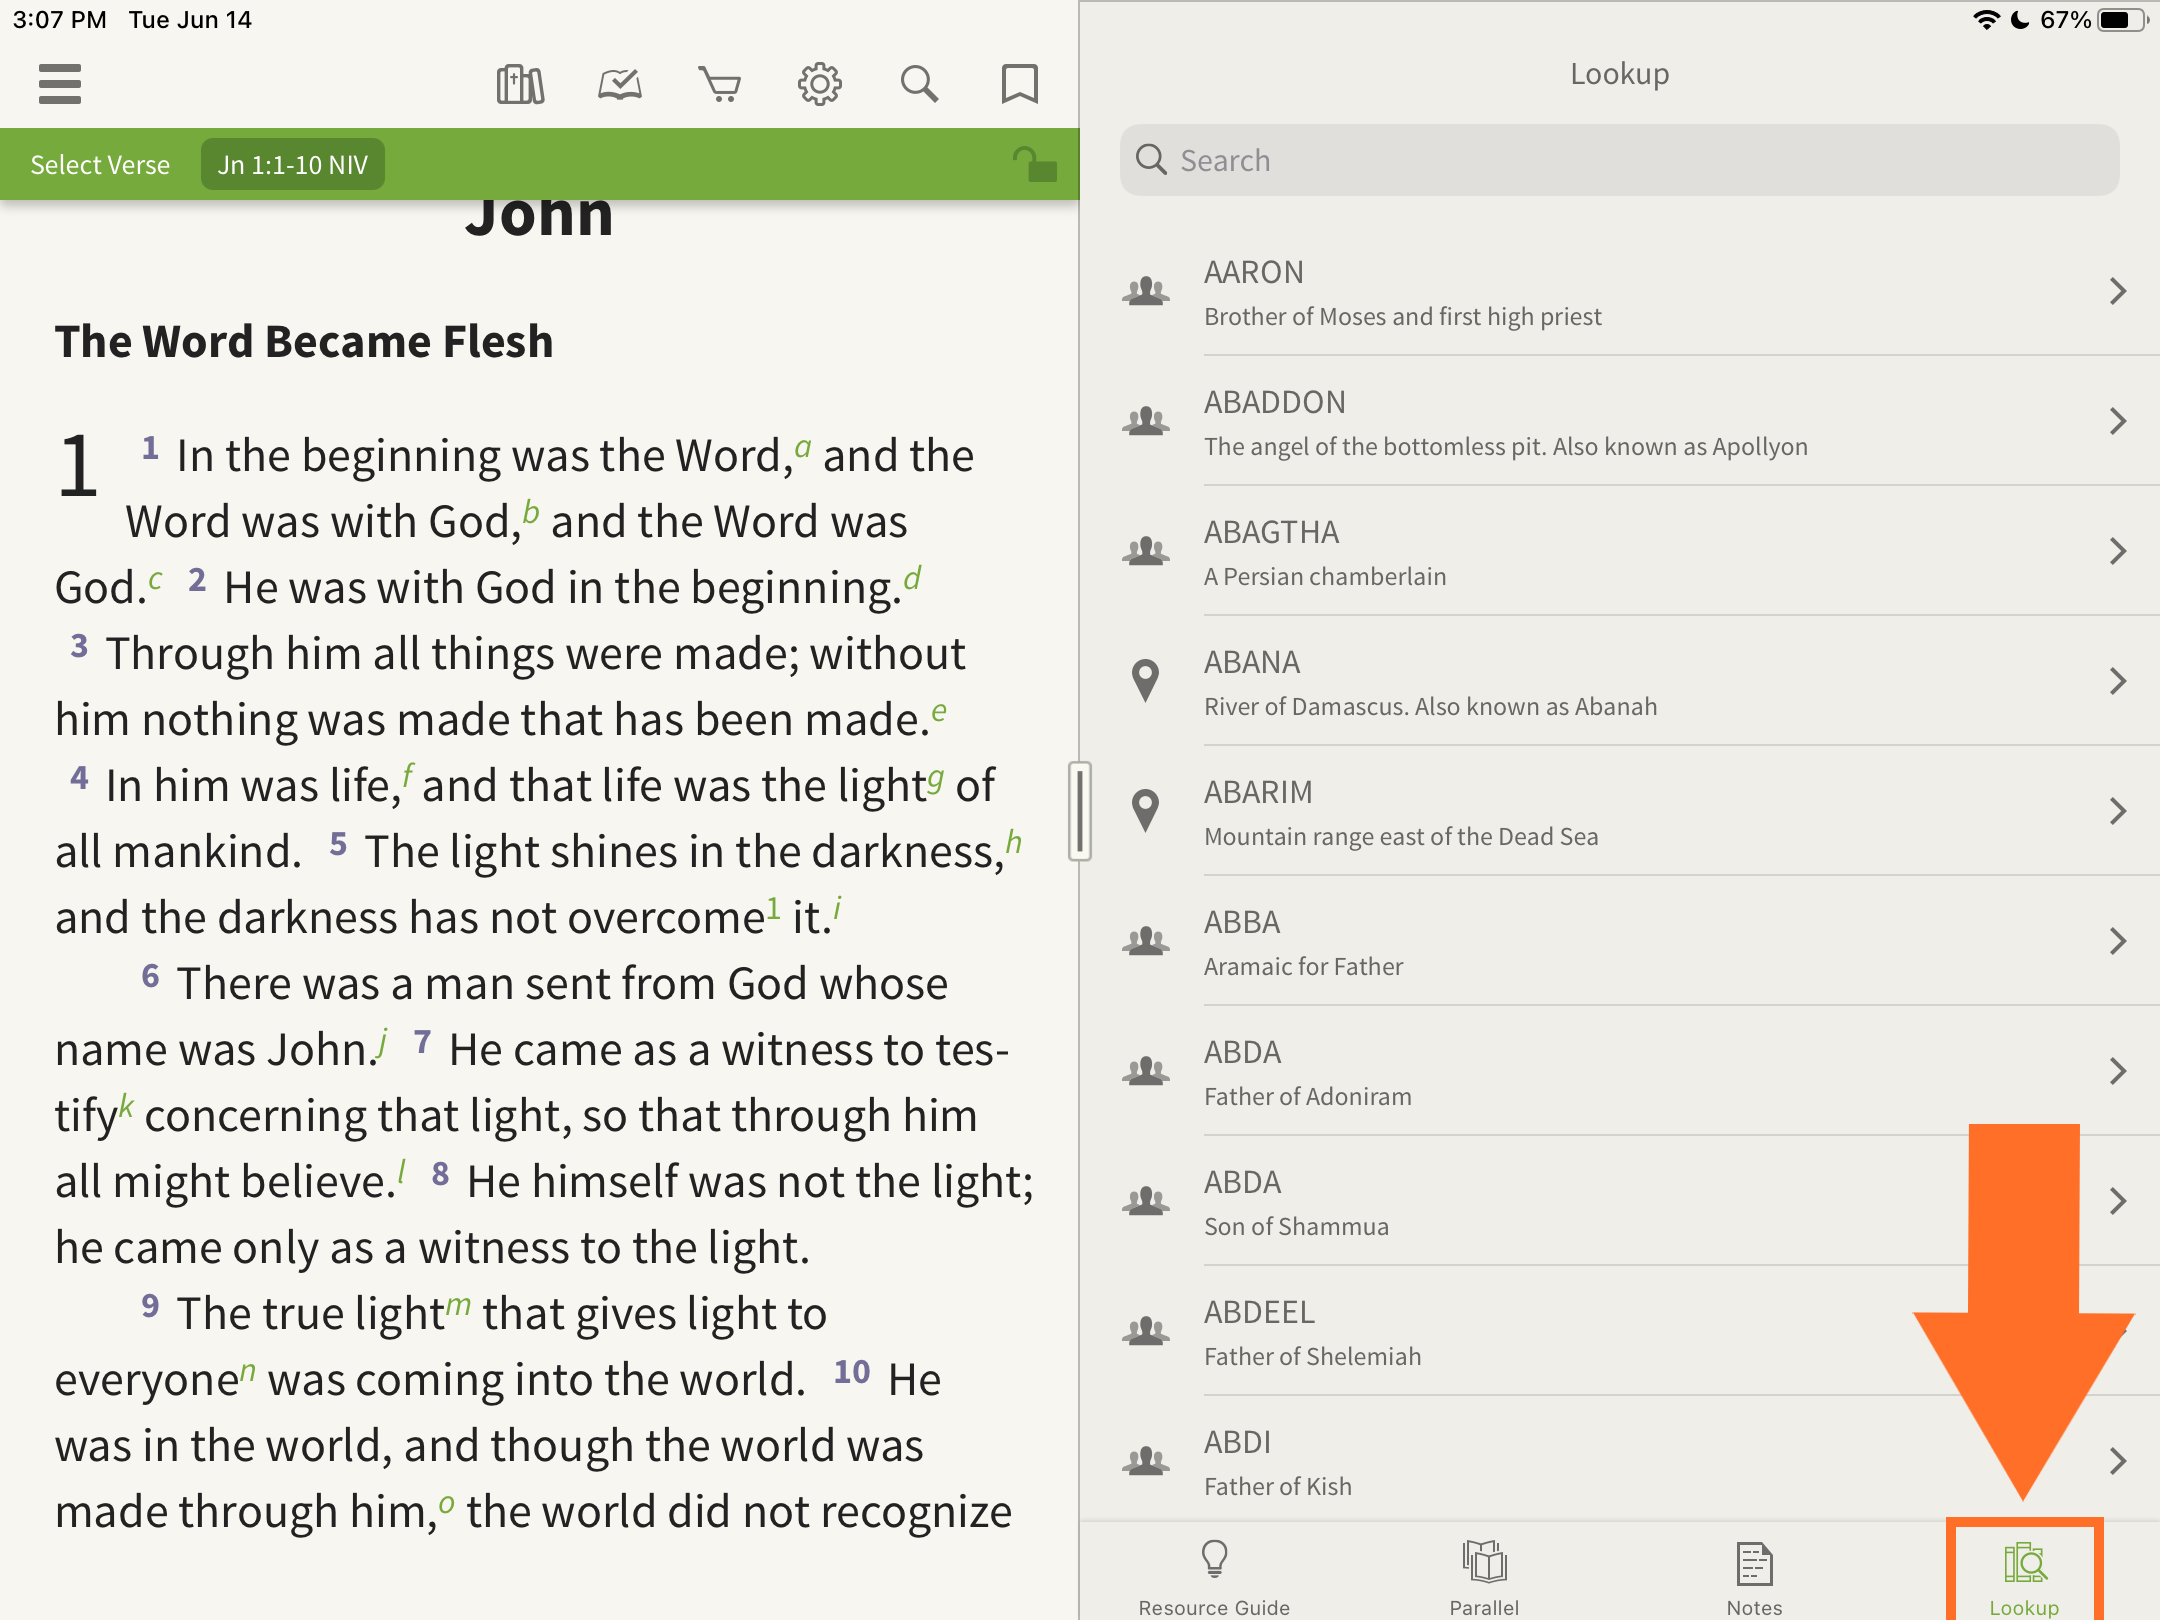Select verse number 6
The image size is (2160, 1620).
(x=150, y=976)
